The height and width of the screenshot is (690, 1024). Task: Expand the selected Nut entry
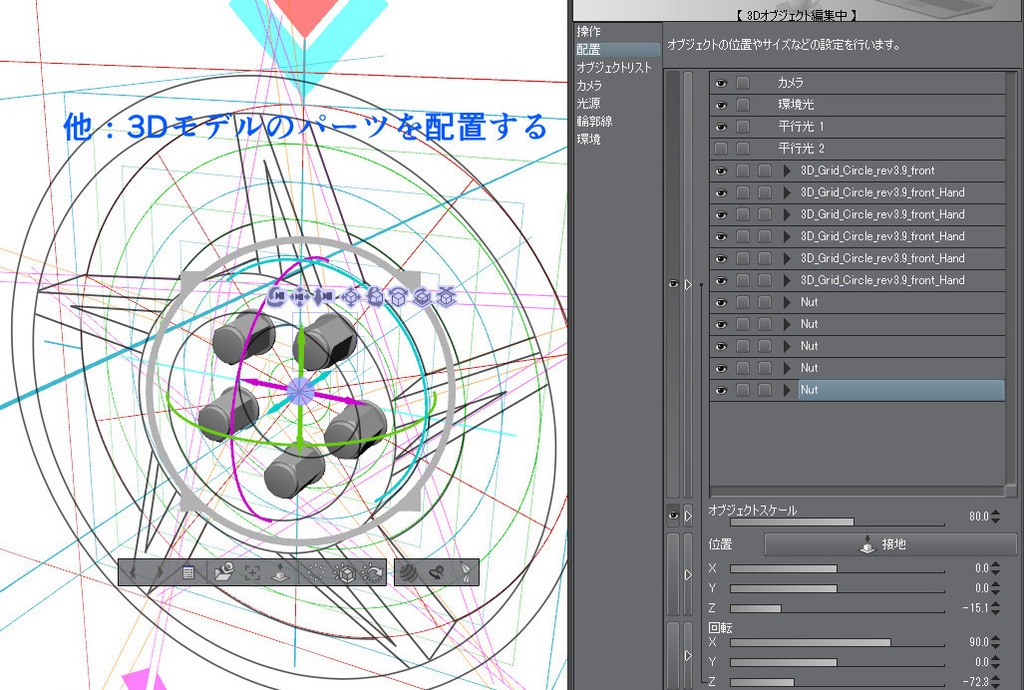787,390
